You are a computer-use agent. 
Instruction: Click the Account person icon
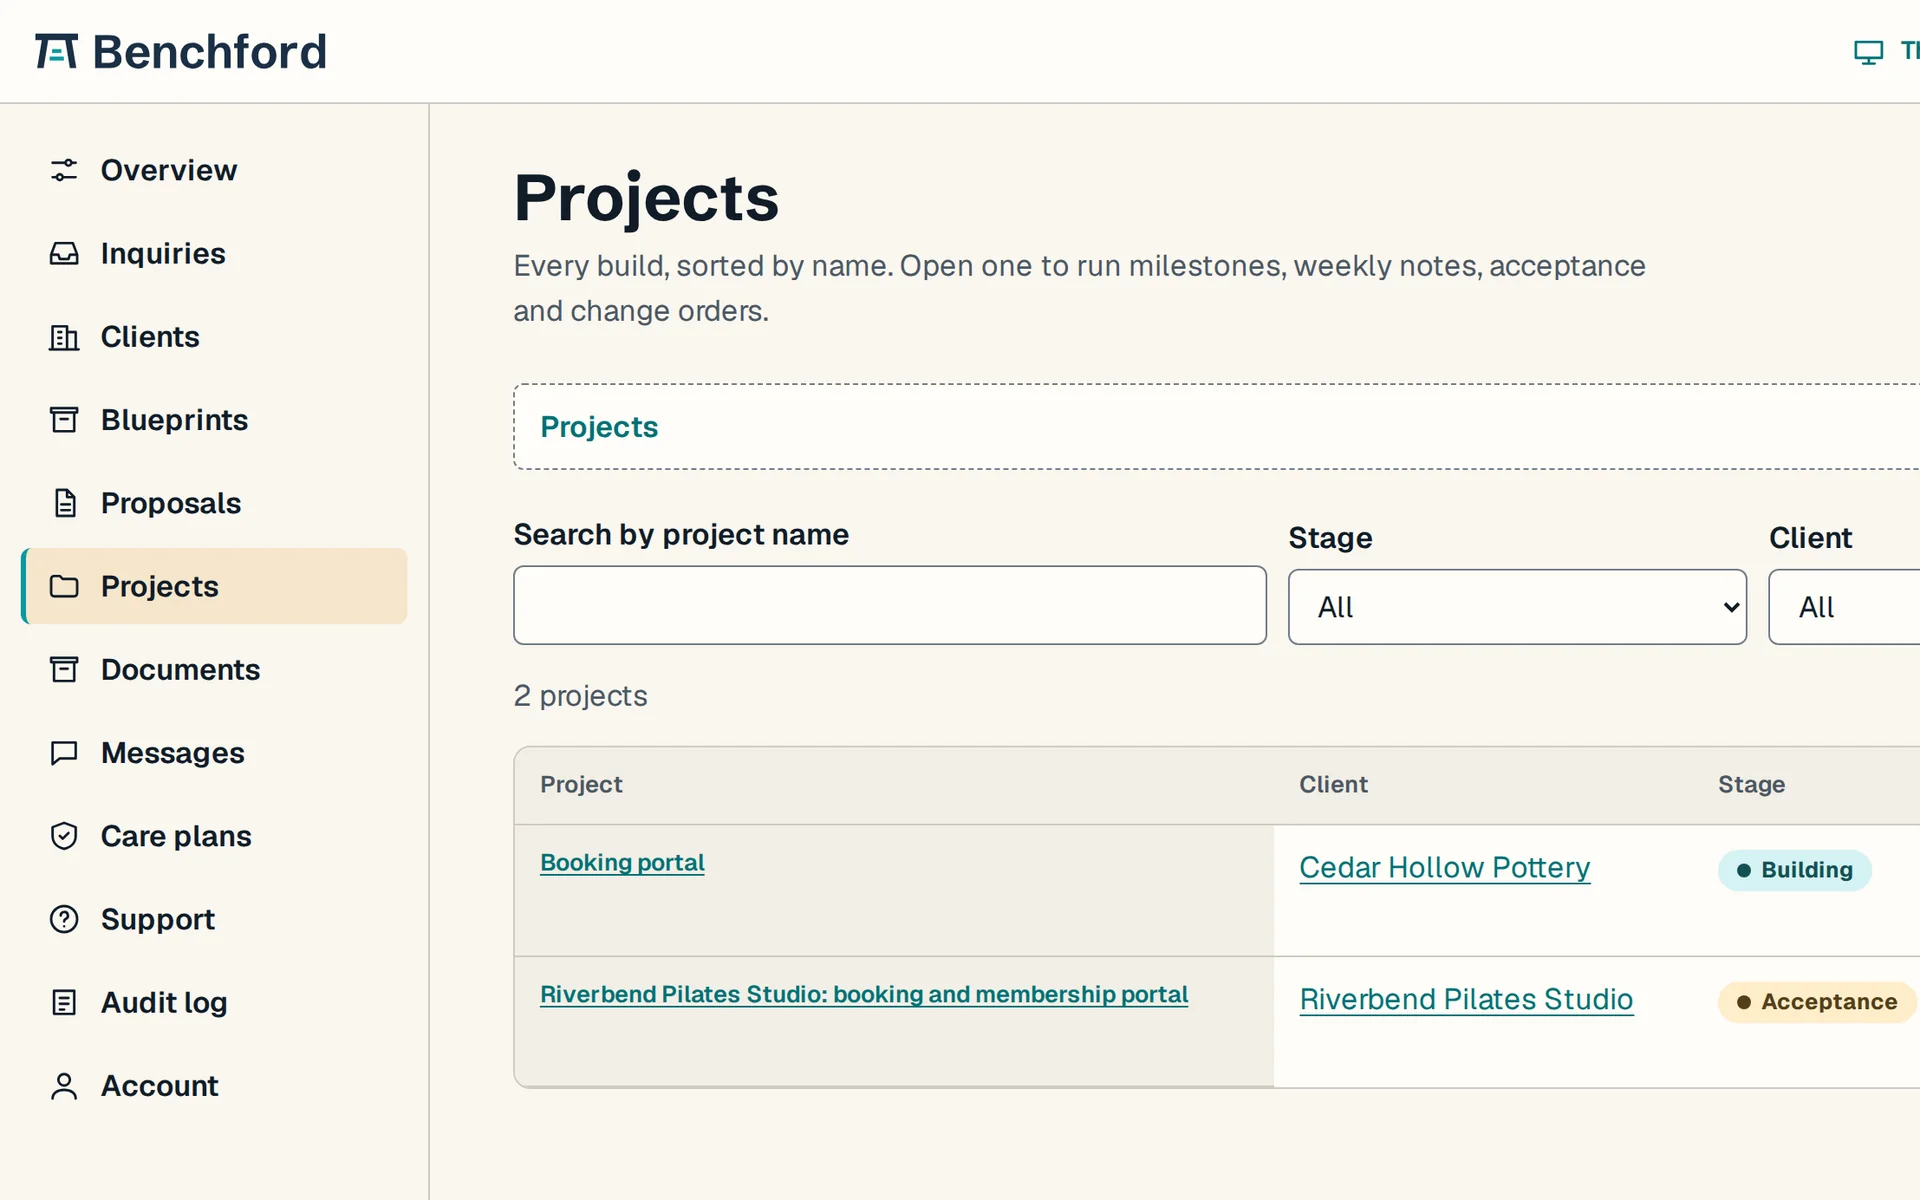[x=64, y=1086]
